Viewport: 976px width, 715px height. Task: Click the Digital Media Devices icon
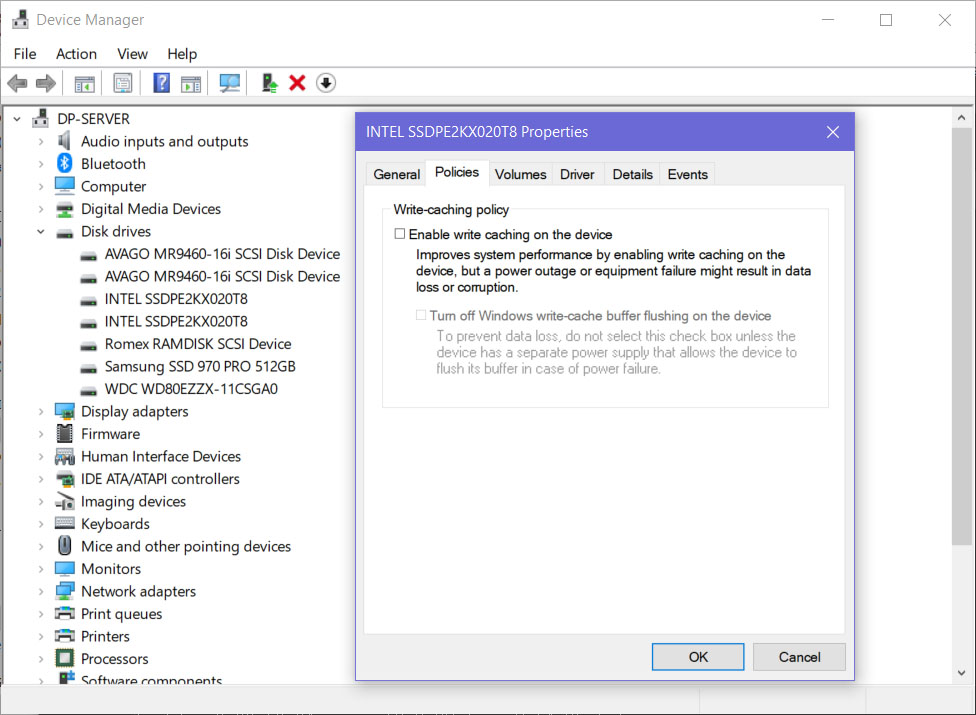pyautogui.click(x=65, y=209)
